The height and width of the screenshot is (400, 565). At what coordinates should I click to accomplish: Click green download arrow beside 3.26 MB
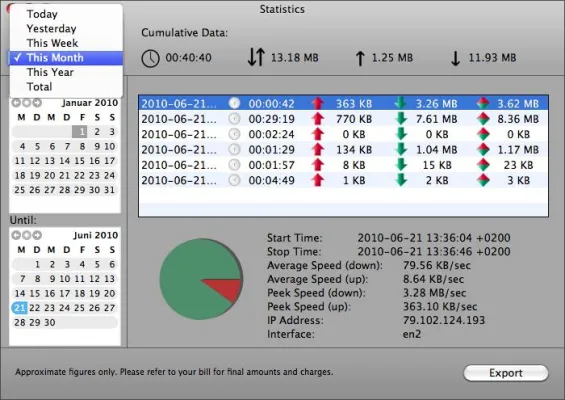click(x=401, y=103)
